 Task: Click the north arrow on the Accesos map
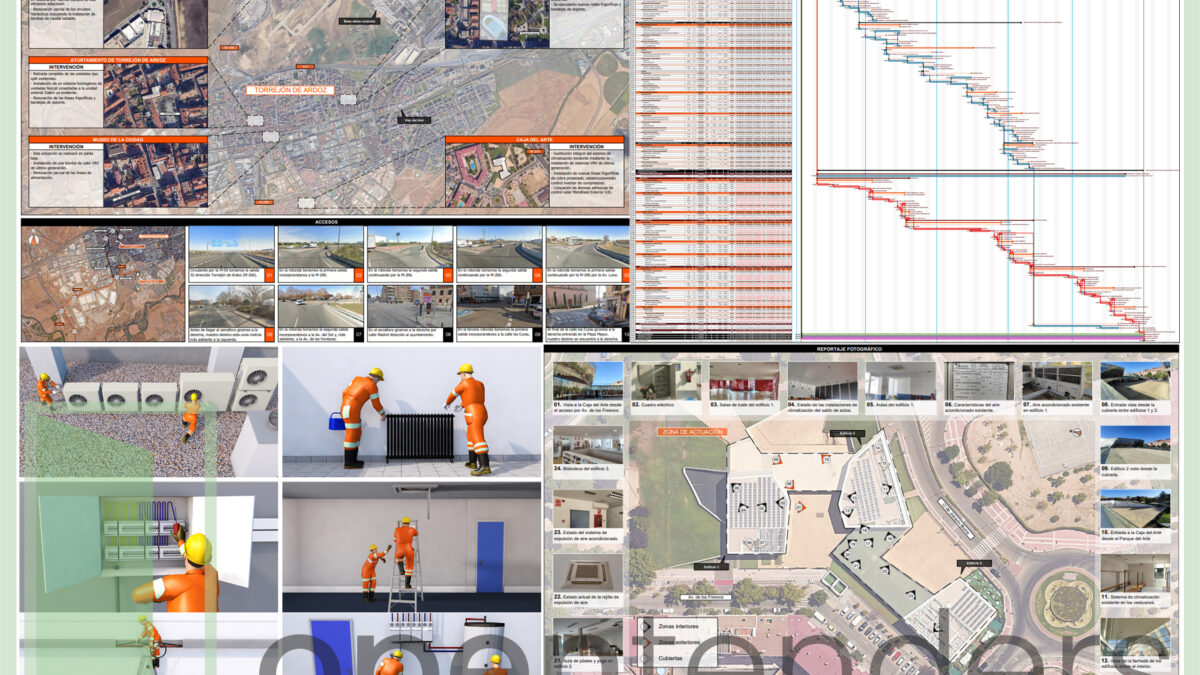tap(32, 237)
